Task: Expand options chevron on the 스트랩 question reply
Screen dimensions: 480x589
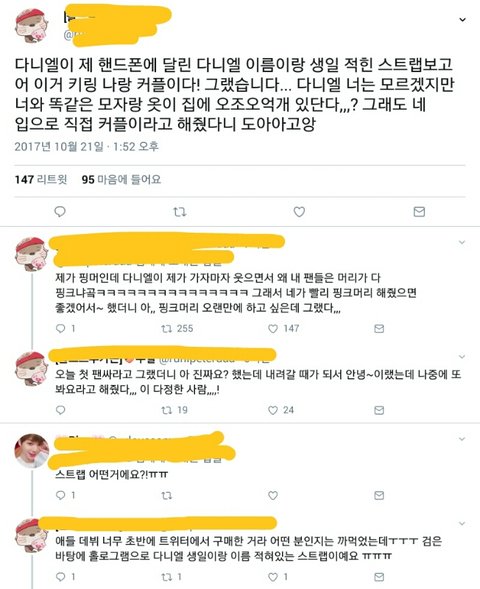Action: click(x=462, y=439)
